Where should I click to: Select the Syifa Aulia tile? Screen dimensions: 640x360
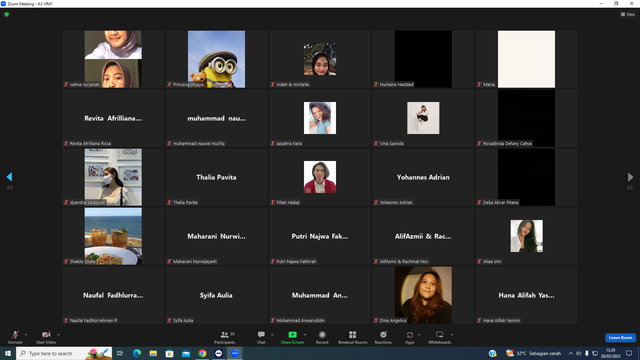[217, 295]
